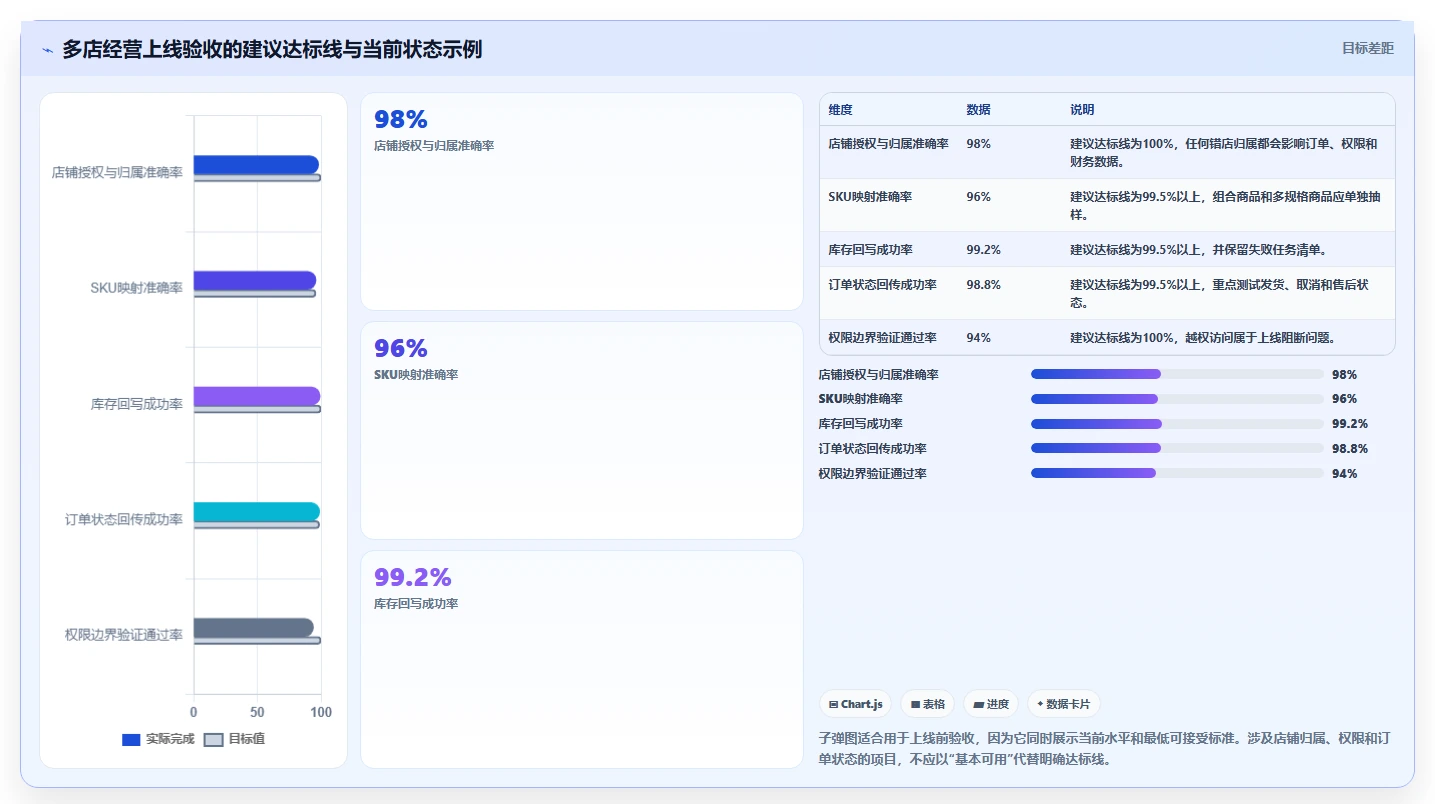The width and height of the screenshot is (1435, 804).
Task: Click the 权限边界验证通过率 gray chart bar
Action: click(x=254, y=627)
